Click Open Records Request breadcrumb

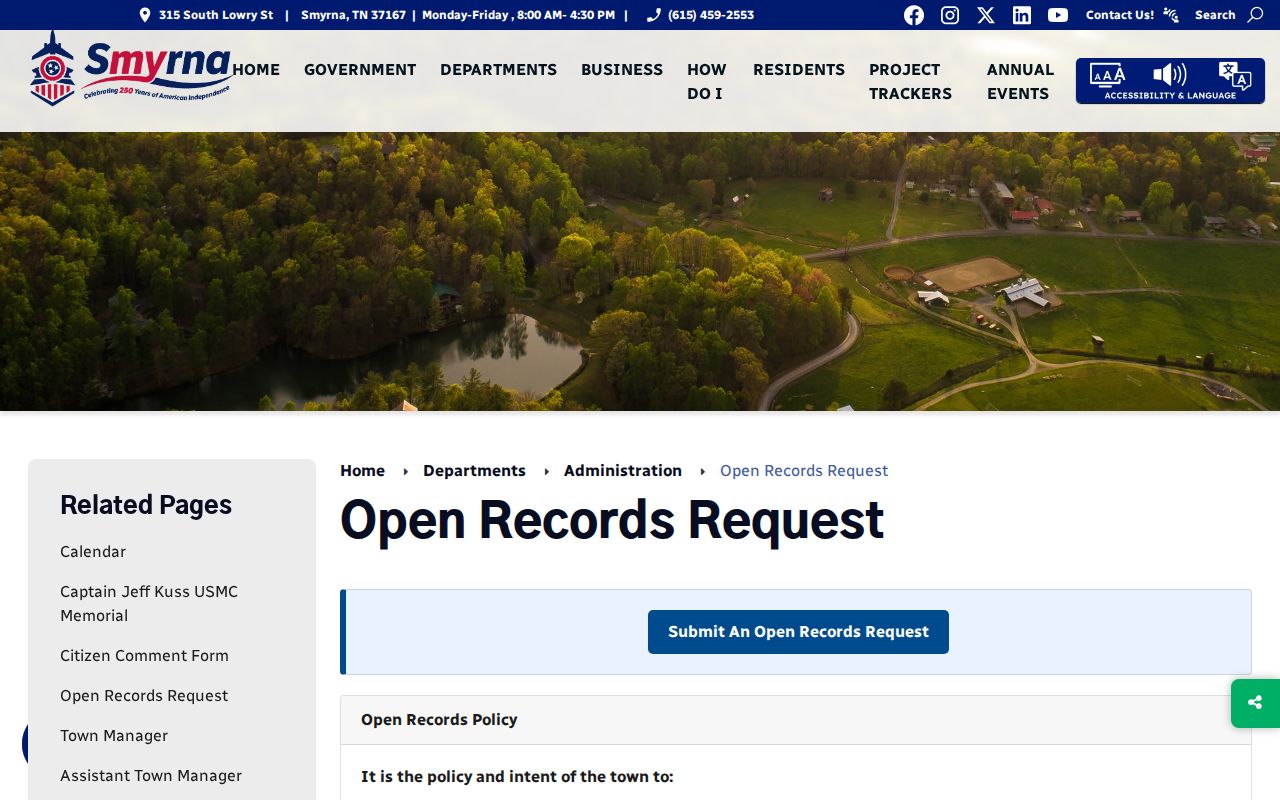coord(804,471)
